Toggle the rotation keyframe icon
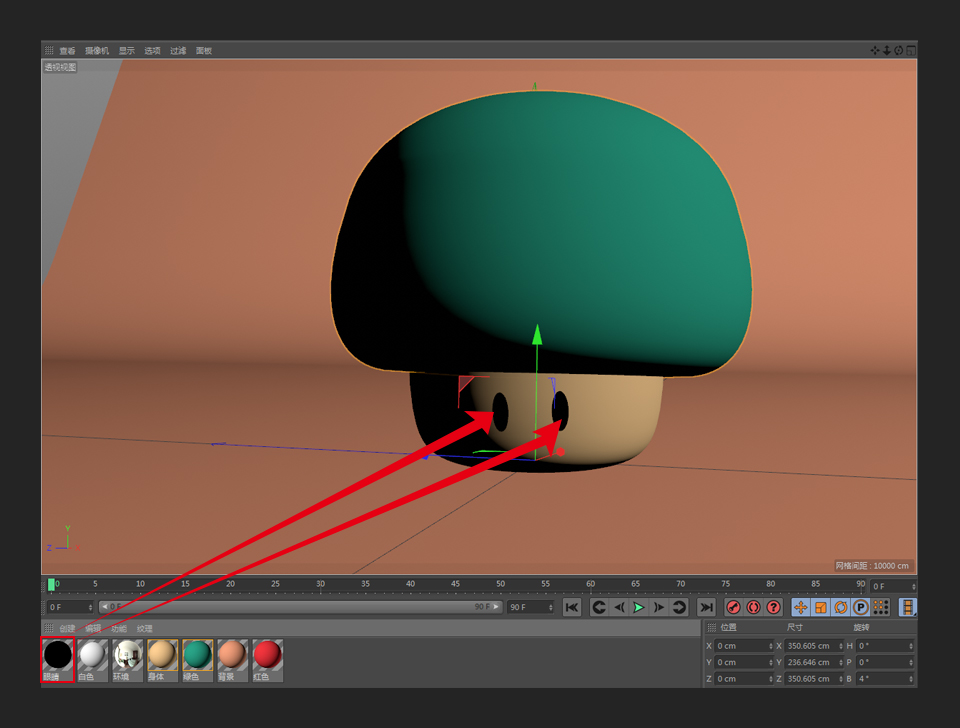Image resolution: width=960 pixels, height=728 pixels. (840, 607)
